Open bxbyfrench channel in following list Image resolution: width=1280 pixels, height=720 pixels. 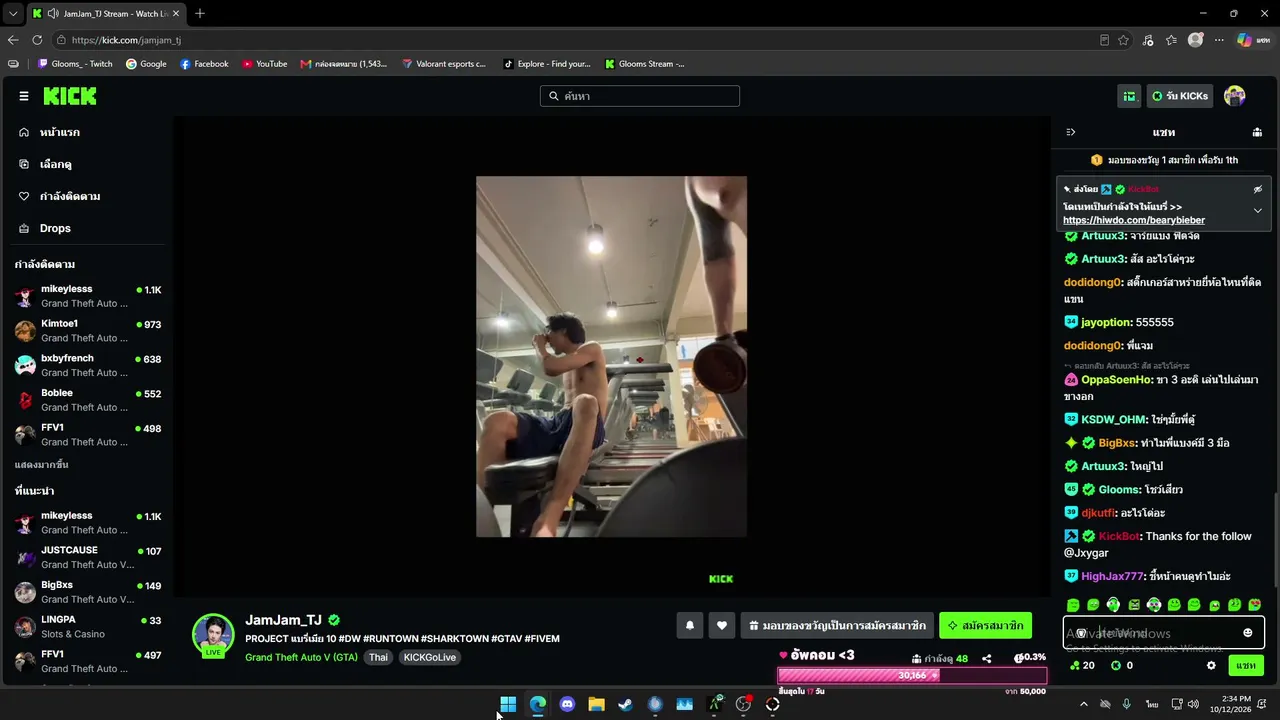click(88, 365)
